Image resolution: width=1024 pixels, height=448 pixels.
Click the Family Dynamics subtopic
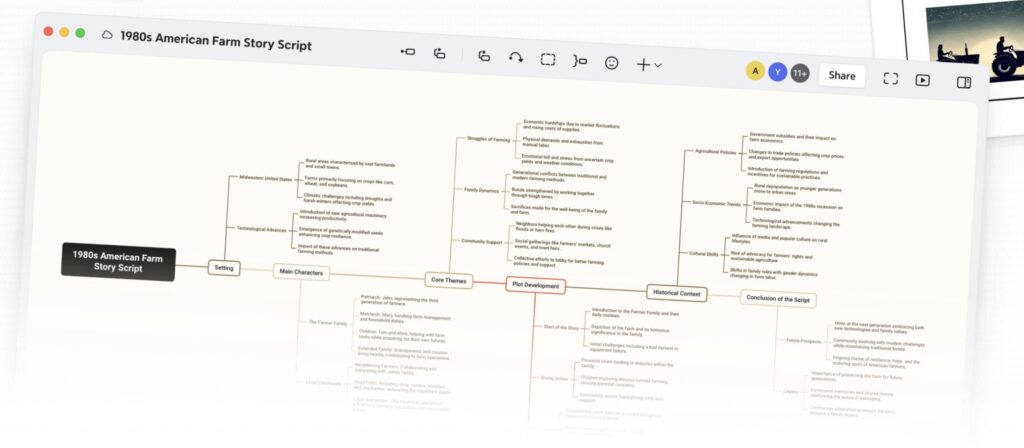tap(481, 190)
